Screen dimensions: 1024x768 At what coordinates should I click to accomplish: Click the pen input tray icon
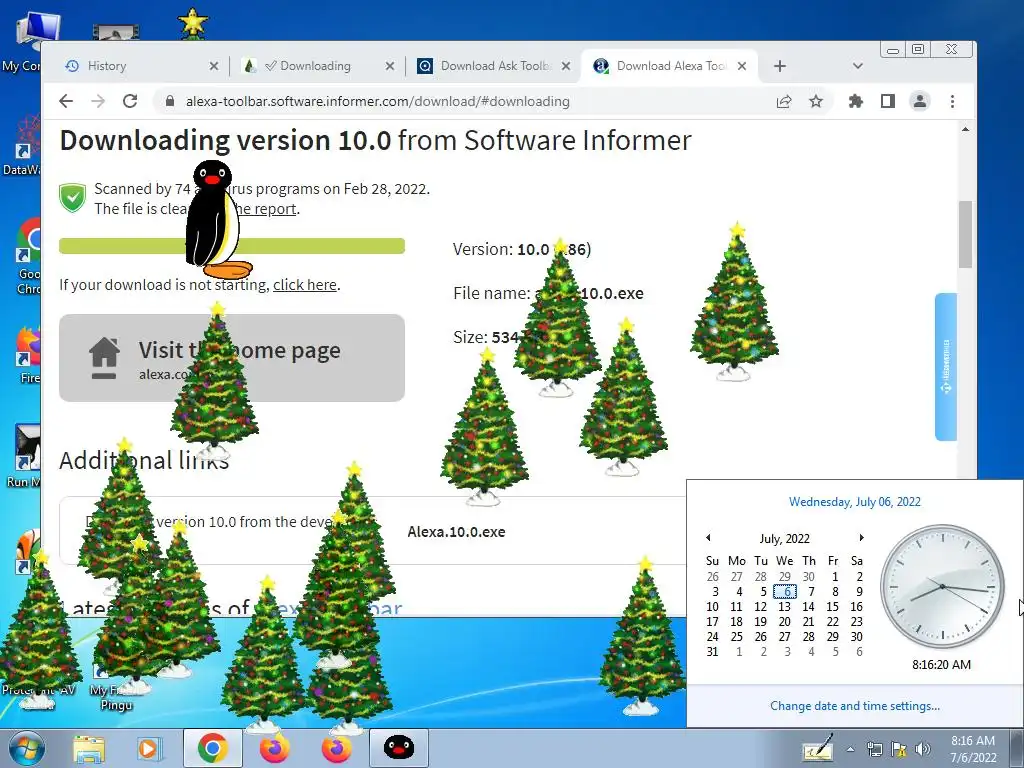[x=818, y=748]
